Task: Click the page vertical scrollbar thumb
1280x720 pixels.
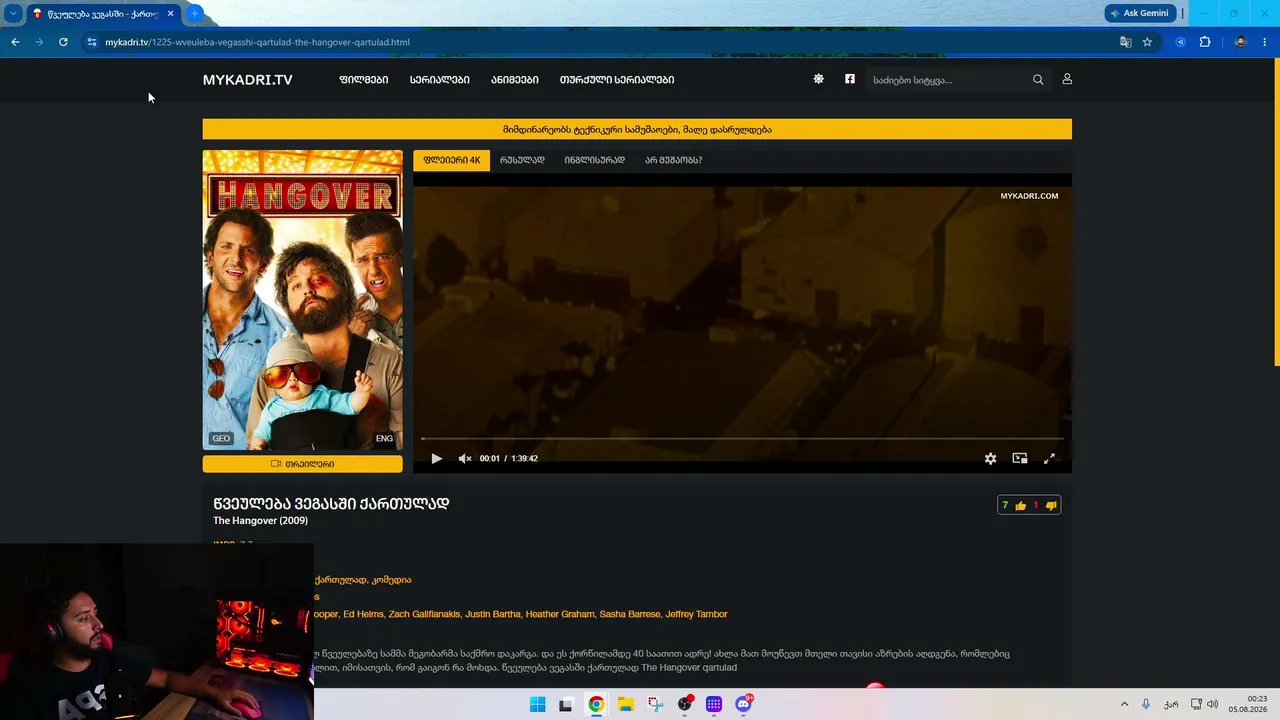Action: 1276,212
